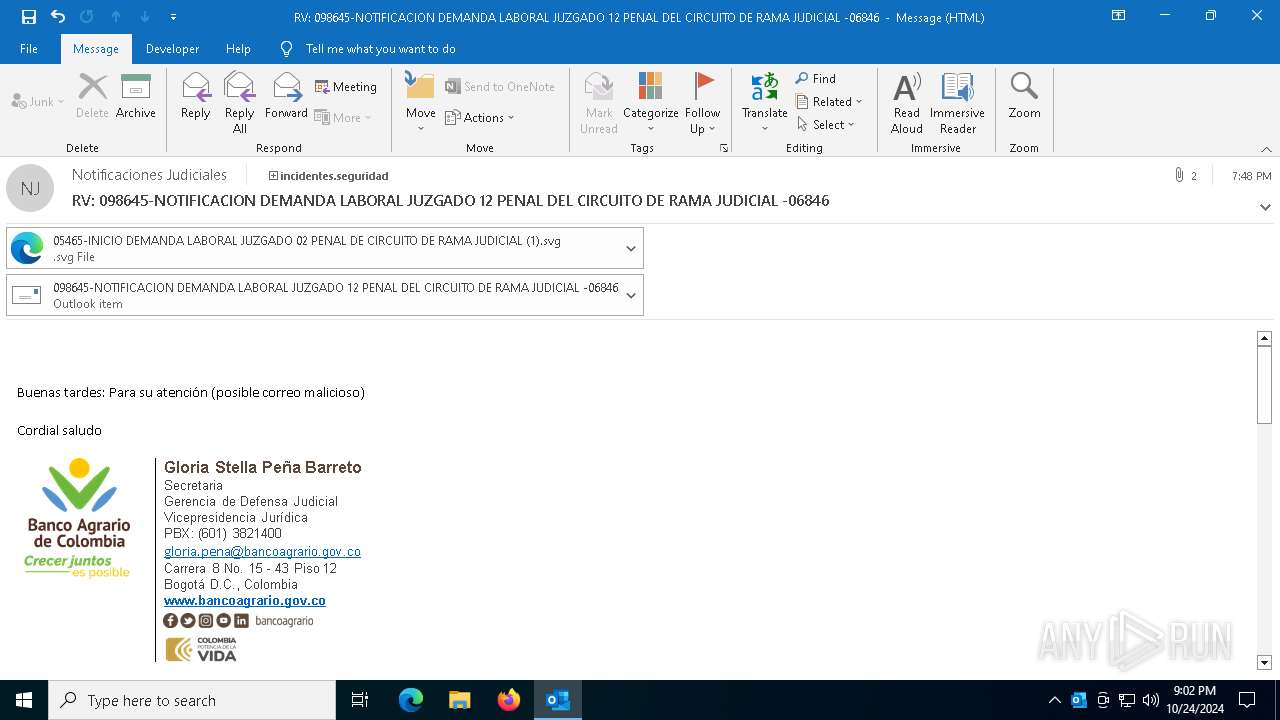Click the NJ sender avatar
The height and width of the screenshot is (720, 1280).
(30, 188)
